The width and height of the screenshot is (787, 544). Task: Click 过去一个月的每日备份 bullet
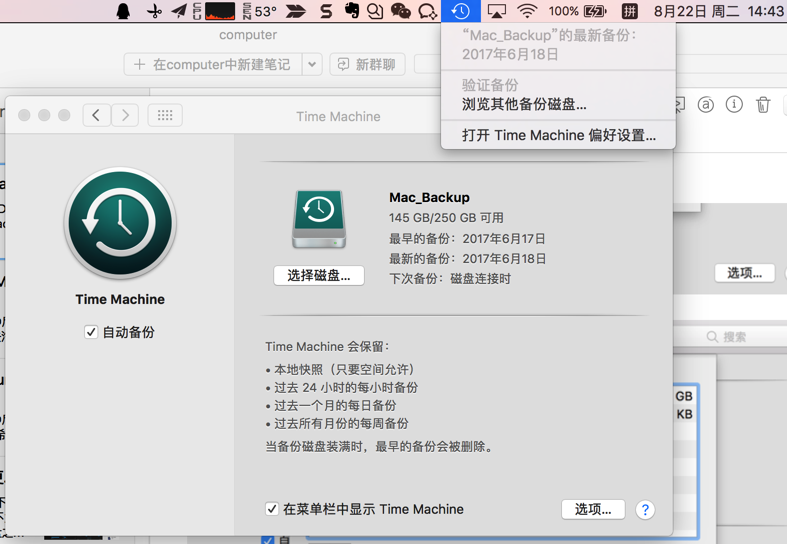(x=331, y=405)
